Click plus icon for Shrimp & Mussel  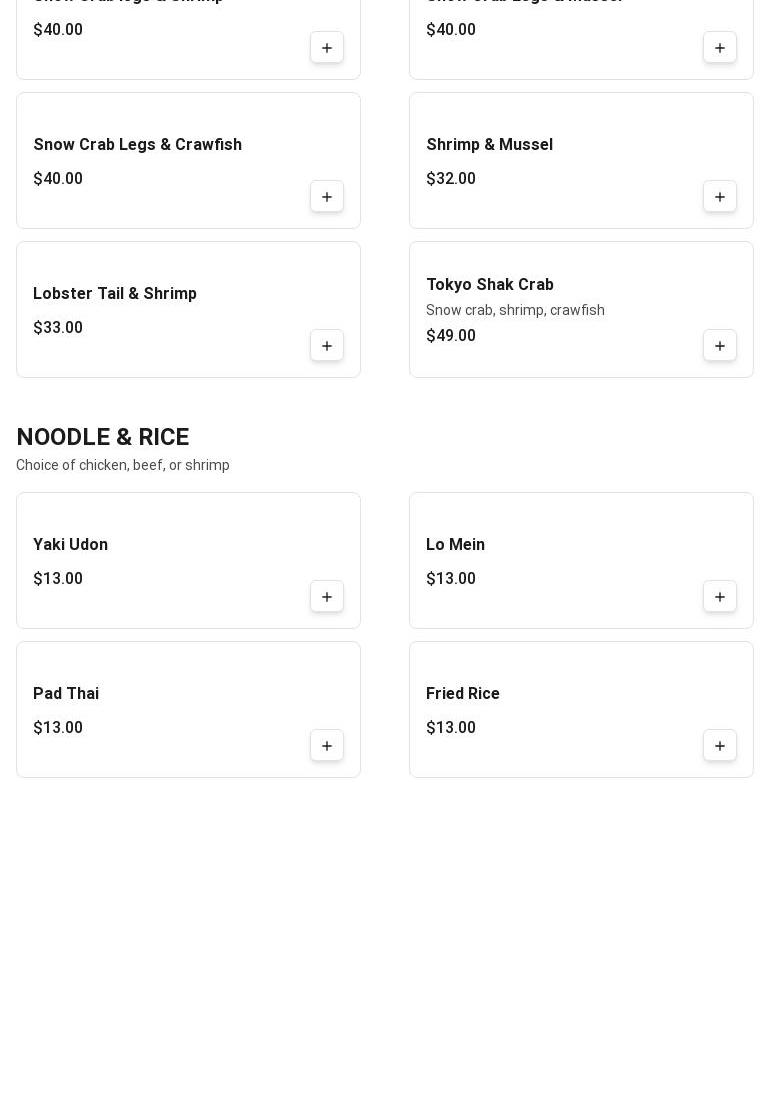(x=720, y=197)
